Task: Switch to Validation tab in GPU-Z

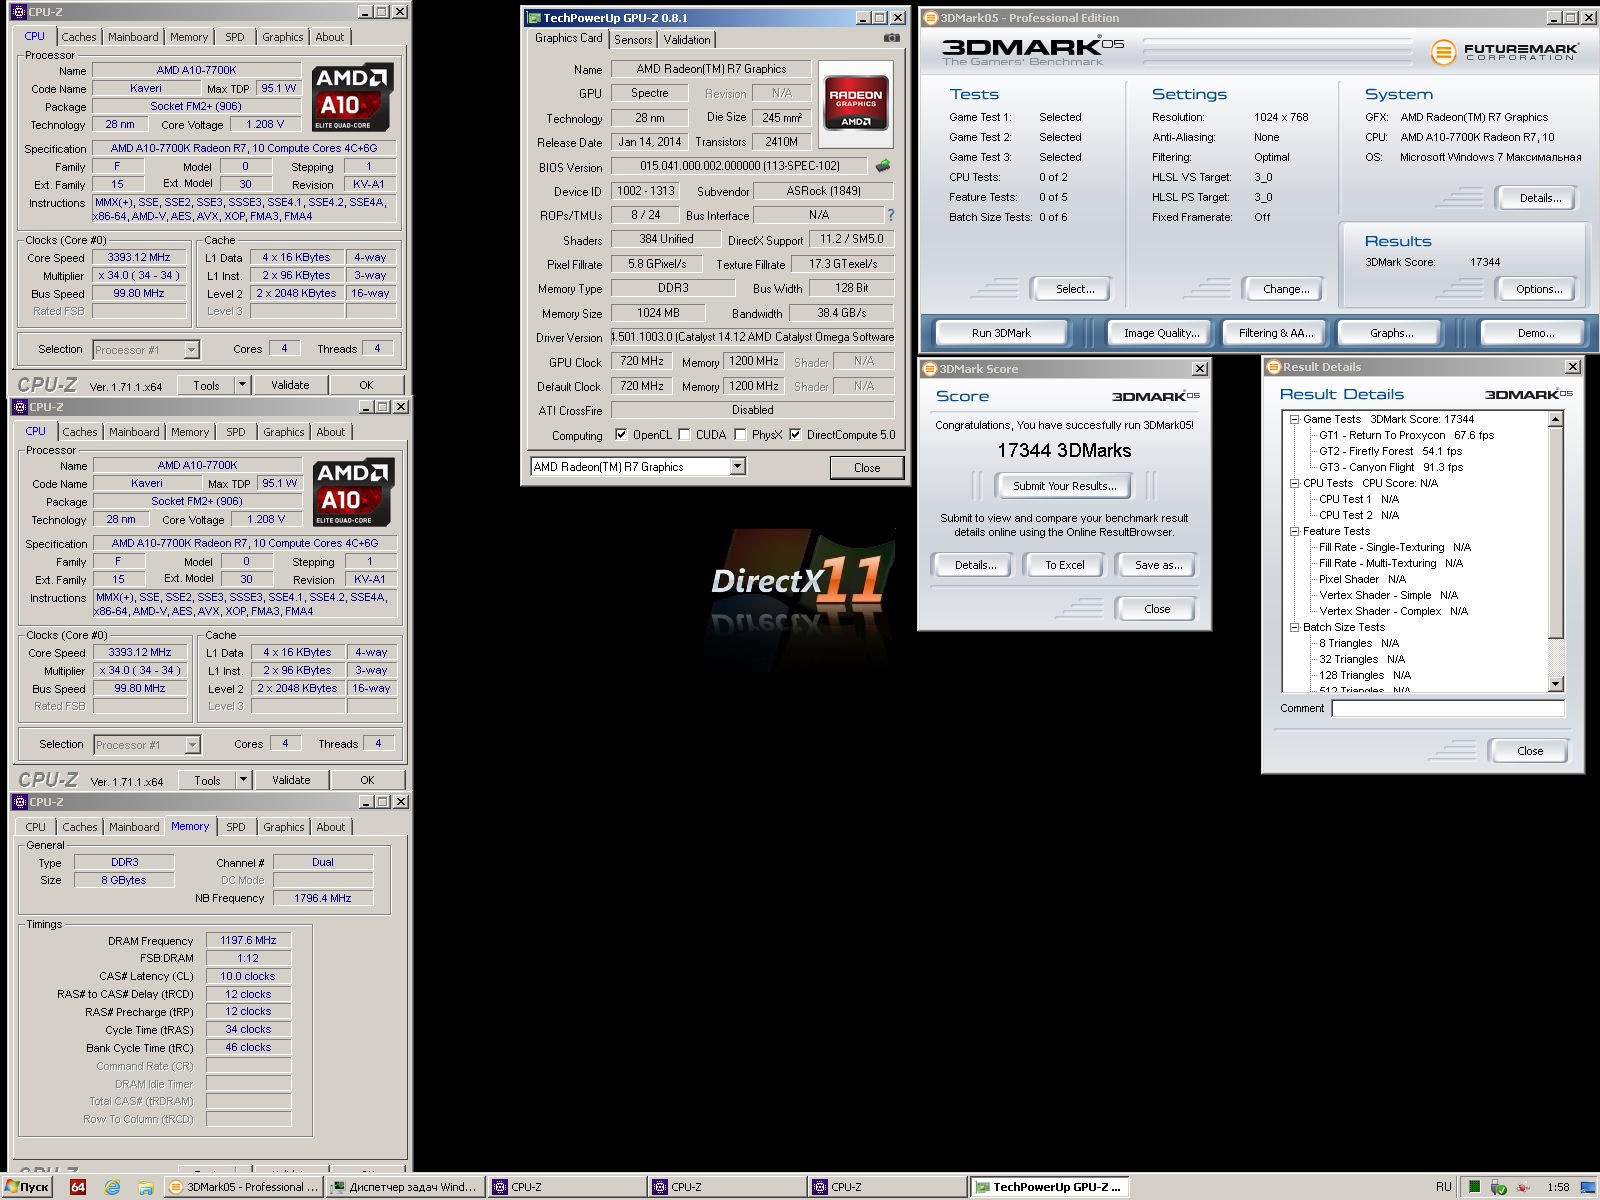Action: pyautogui.click(x=687, y=40)
